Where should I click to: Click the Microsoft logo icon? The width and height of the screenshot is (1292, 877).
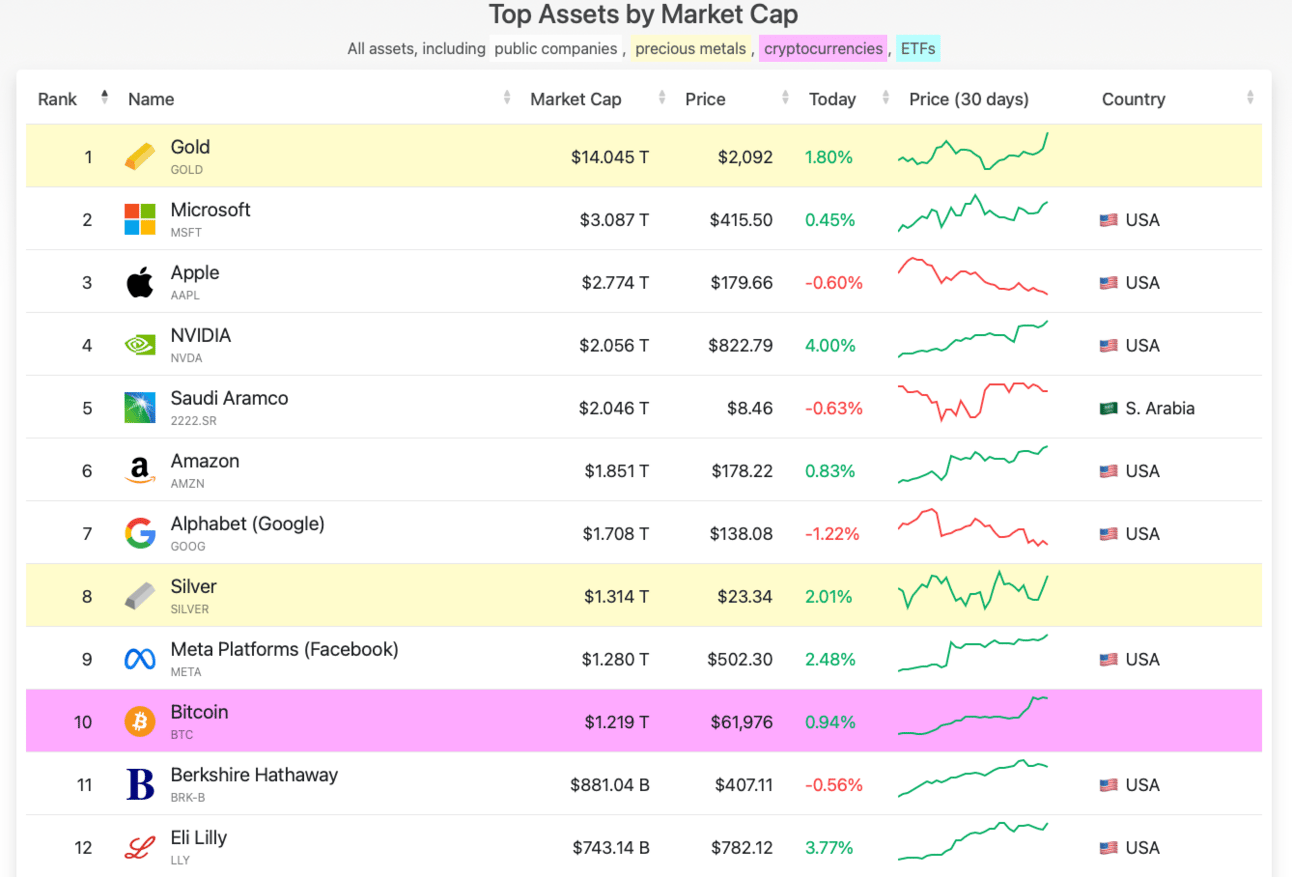coord(140,220)
